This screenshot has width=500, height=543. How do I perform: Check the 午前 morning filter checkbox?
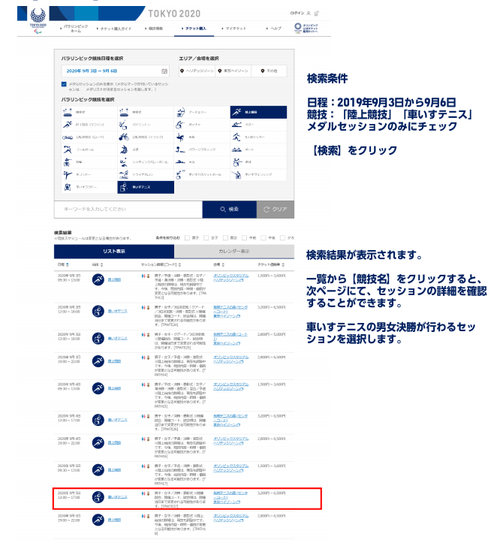tap(244, 238)
